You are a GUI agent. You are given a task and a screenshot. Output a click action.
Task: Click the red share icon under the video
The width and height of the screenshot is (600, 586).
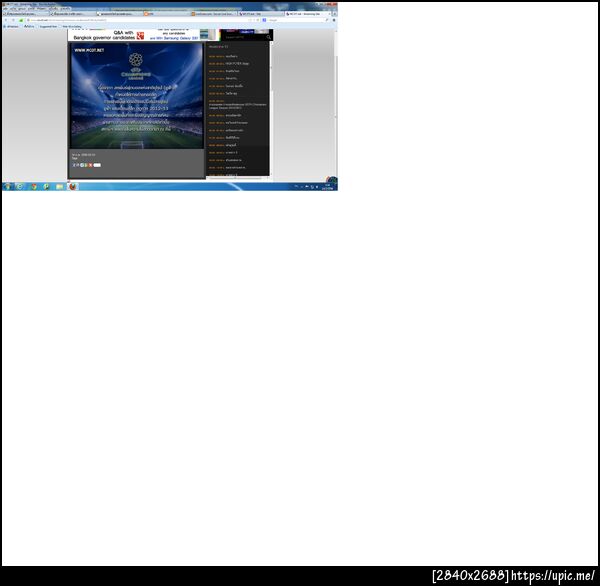coord(91,165)
